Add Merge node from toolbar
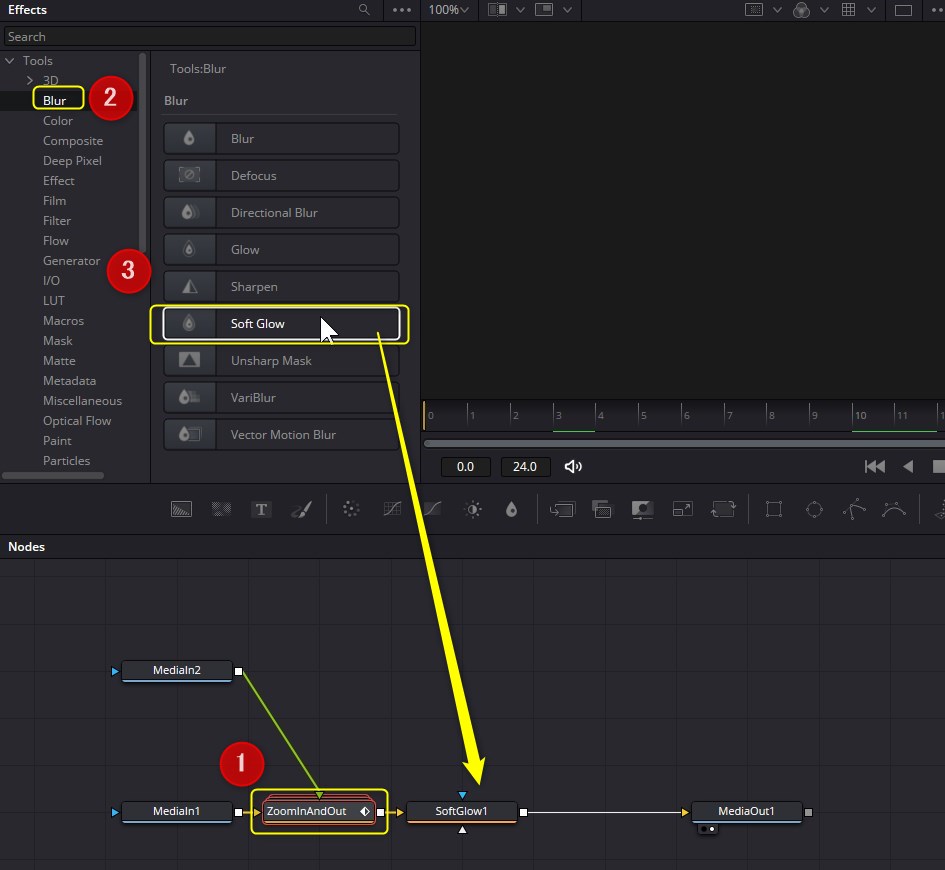The width and height of the screenshot is (945, 870). [x=562, y=510]
